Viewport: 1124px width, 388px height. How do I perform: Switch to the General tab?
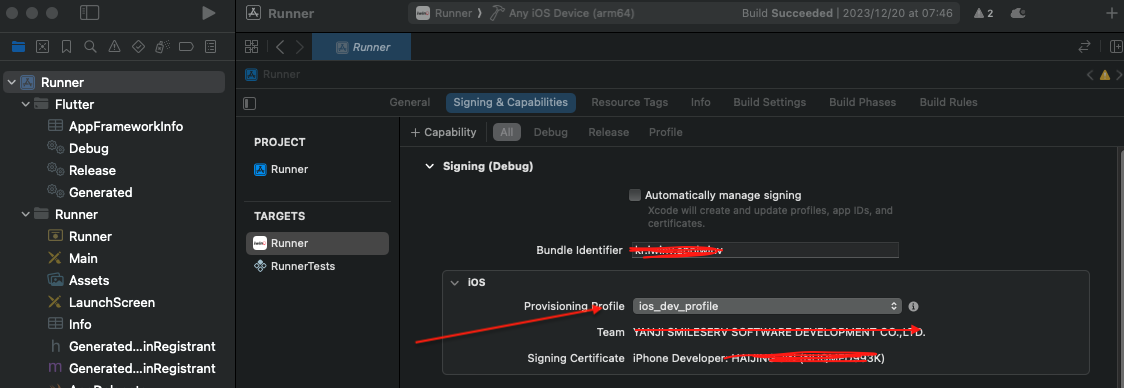(x=410, y=103)
